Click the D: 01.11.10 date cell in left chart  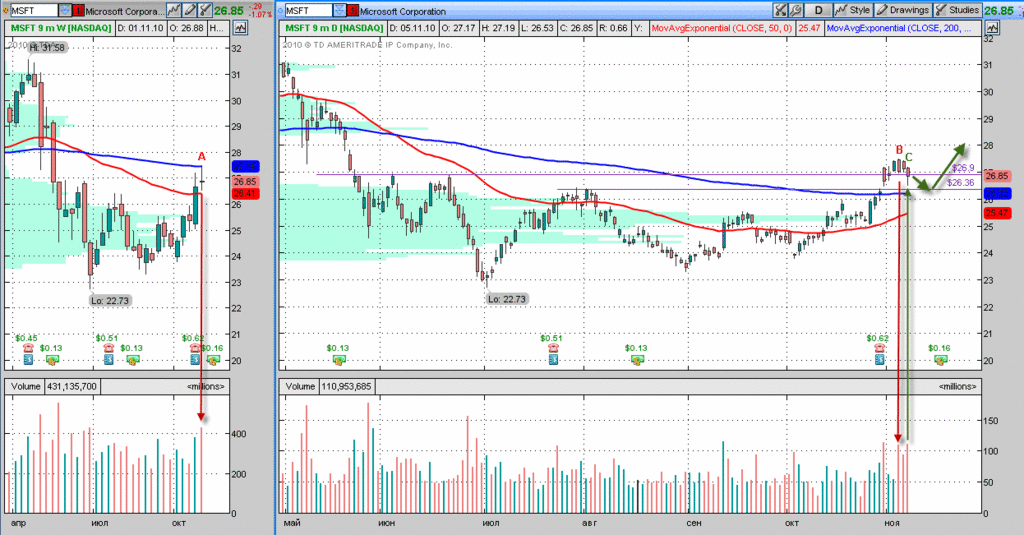pyautogui.click(x=140, y=28)
